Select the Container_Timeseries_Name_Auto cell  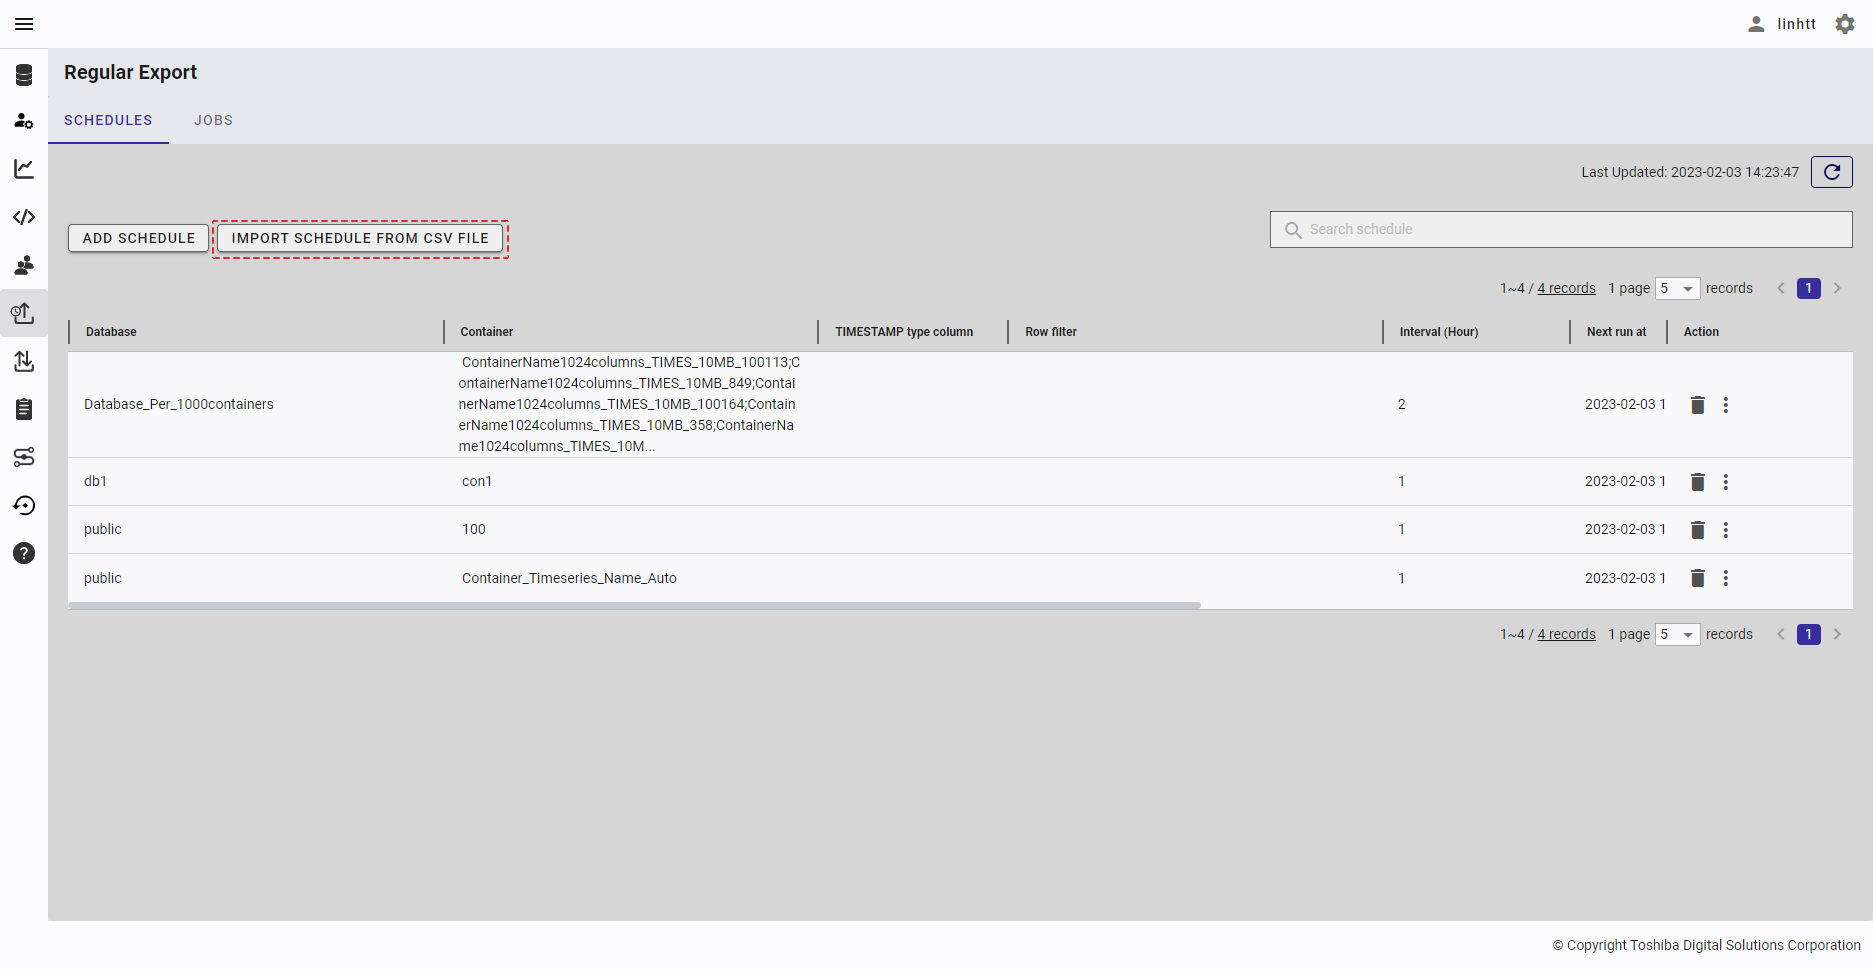pyautogui.click(x=569, y=578)
